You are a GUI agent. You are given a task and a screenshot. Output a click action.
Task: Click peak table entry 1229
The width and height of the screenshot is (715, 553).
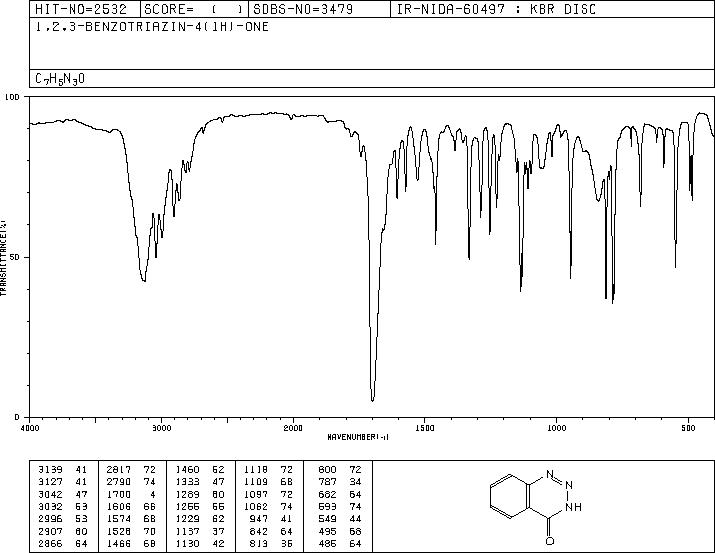187,519
